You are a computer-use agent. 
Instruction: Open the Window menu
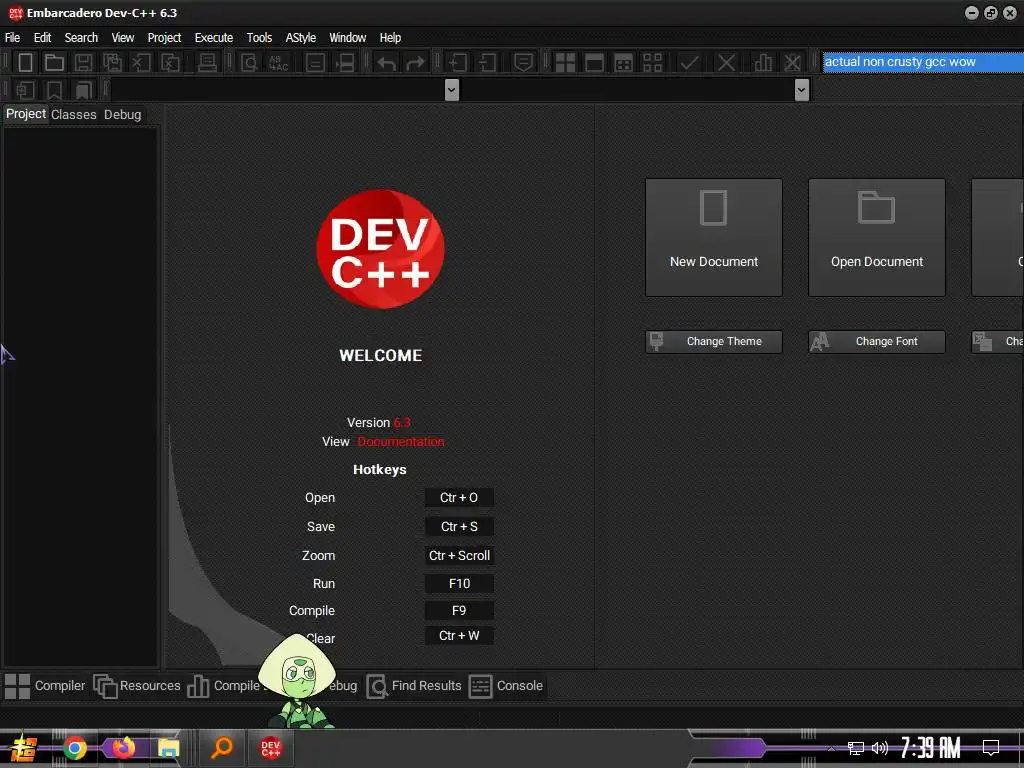347,38
